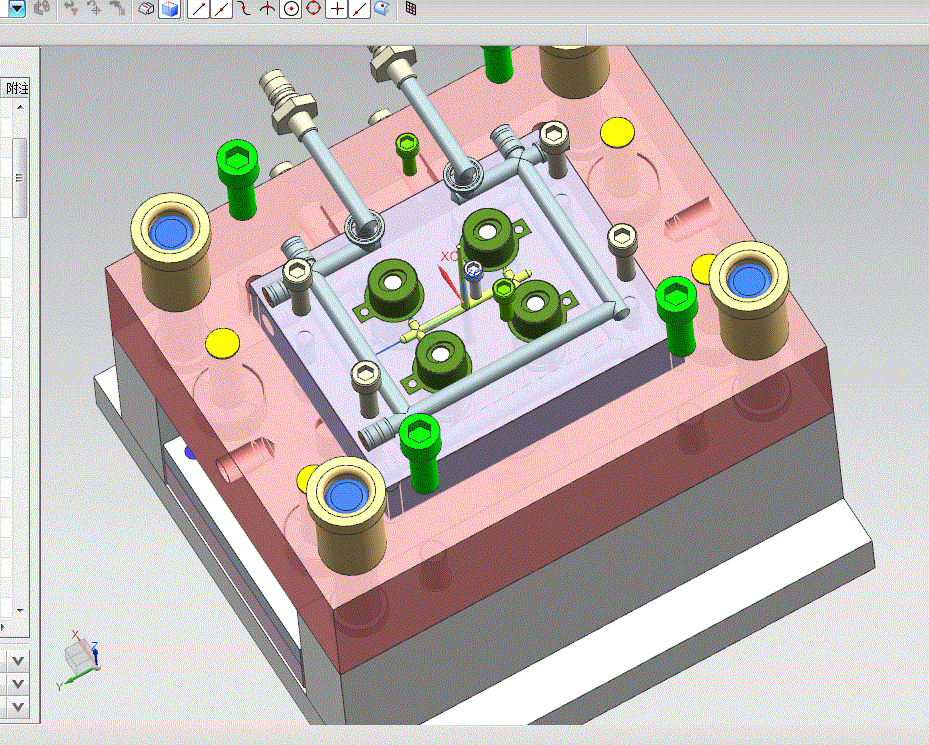
Task: Expand the first collapsed panel chevron
Action: tap(18, 661)
